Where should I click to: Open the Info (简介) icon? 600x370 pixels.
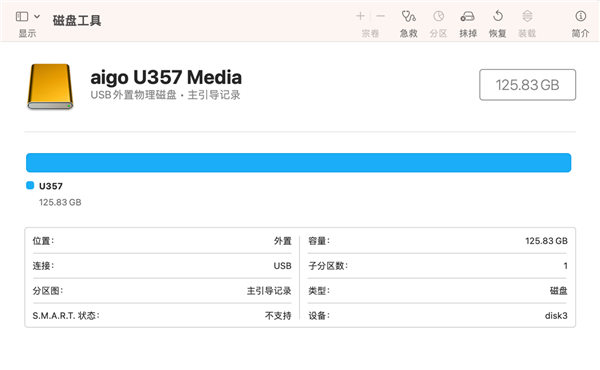(x=580, y=16)
